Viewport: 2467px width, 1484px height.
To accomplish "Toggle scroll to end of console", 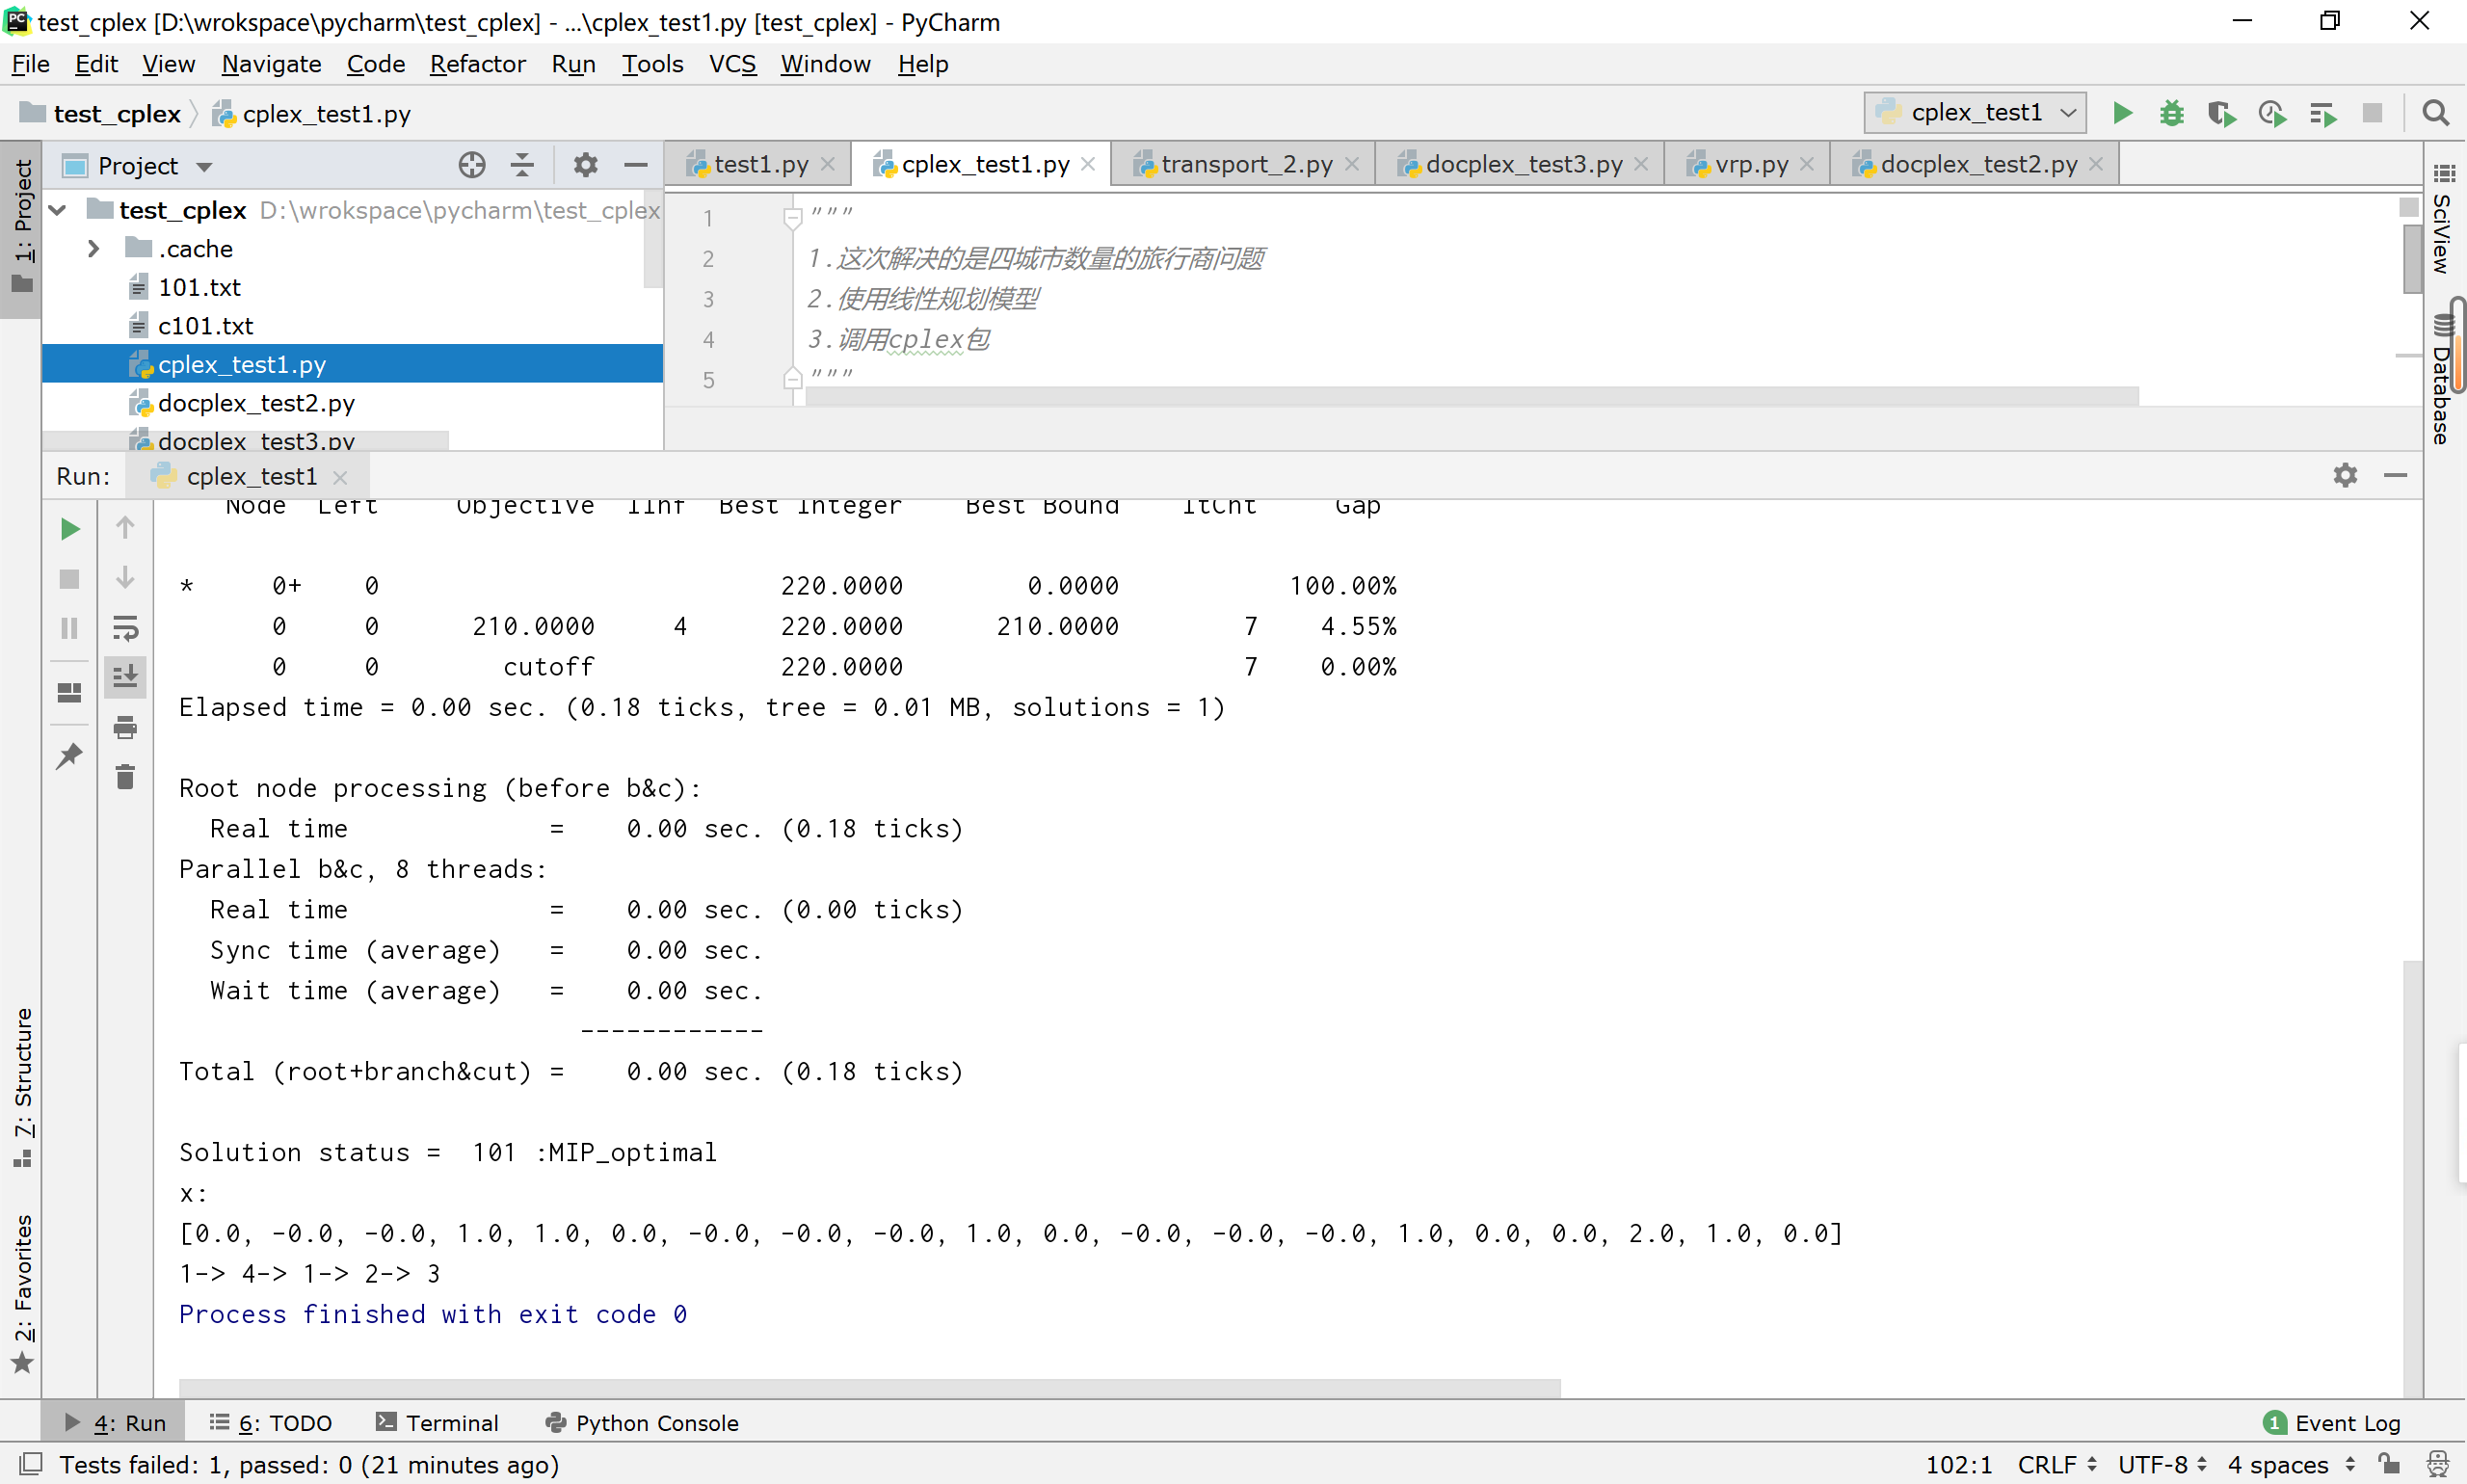I will tap(125, 677).
